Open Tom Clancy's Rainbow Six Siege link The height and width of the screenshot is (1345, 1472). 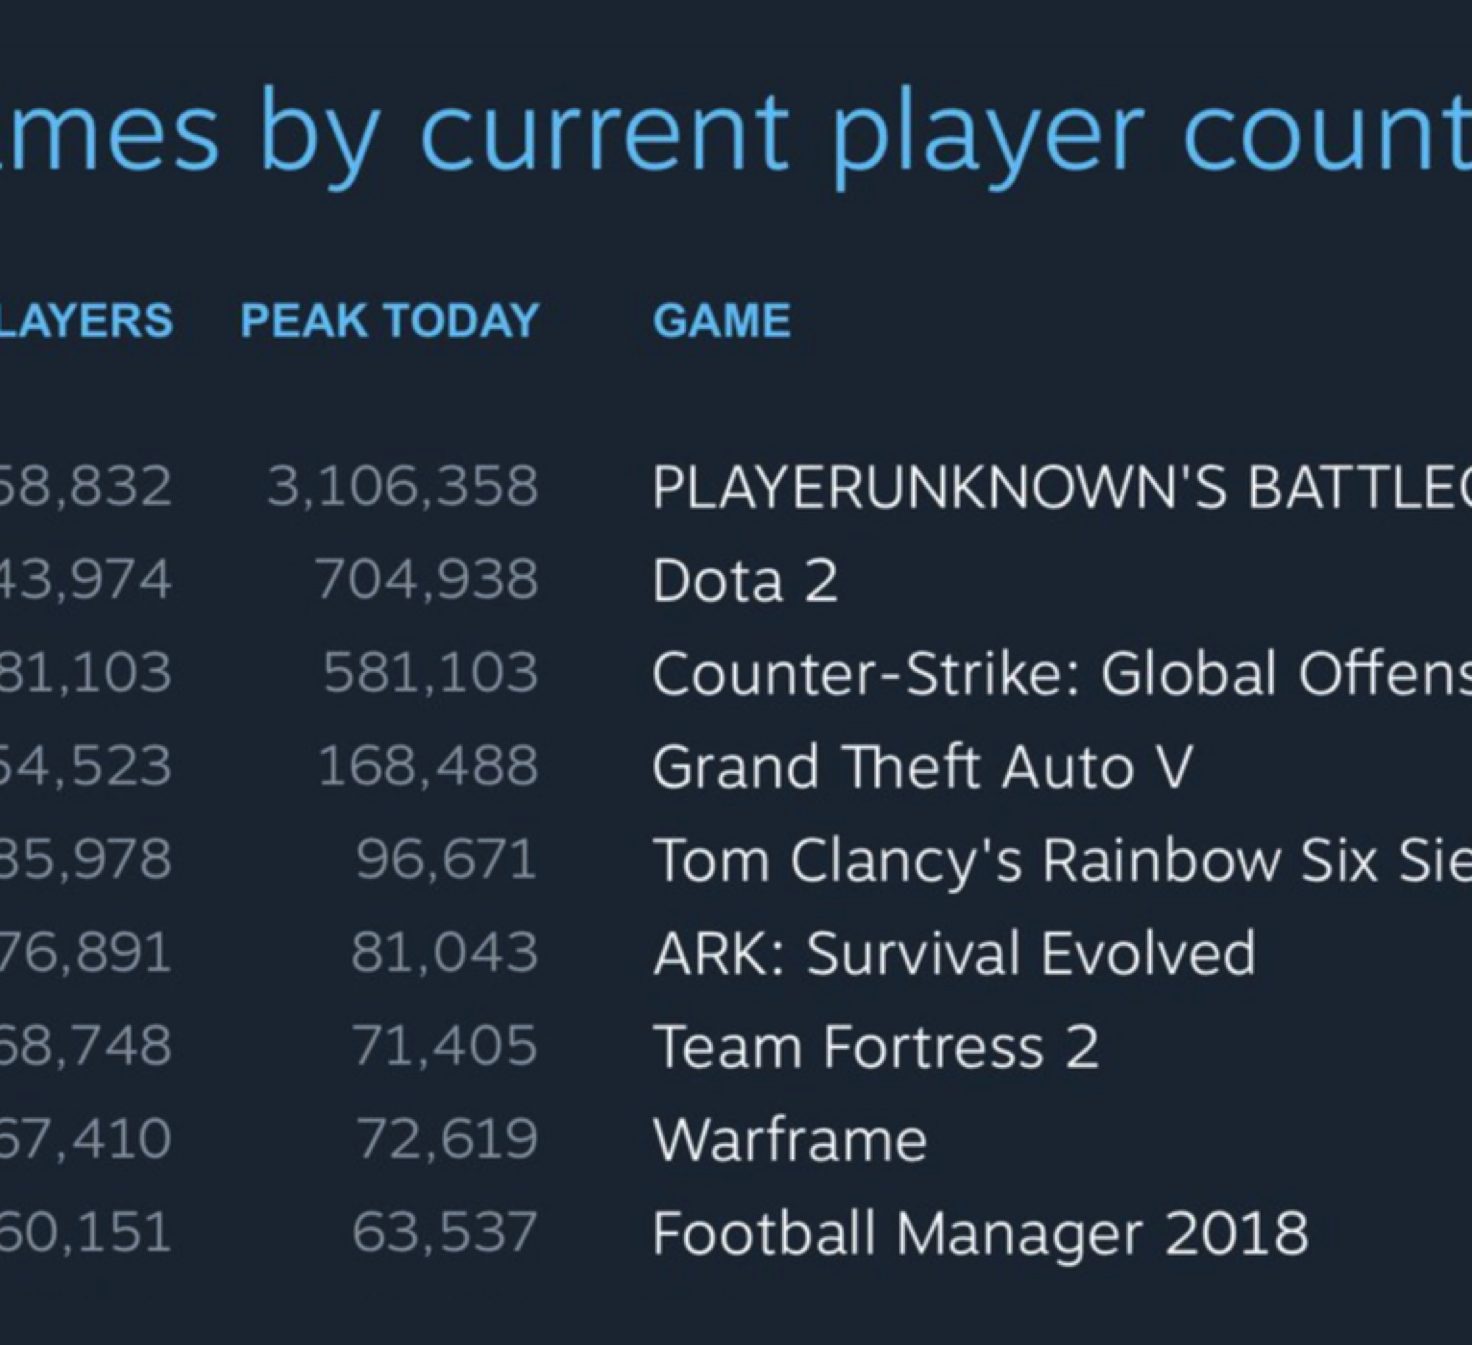[1060, 860]
